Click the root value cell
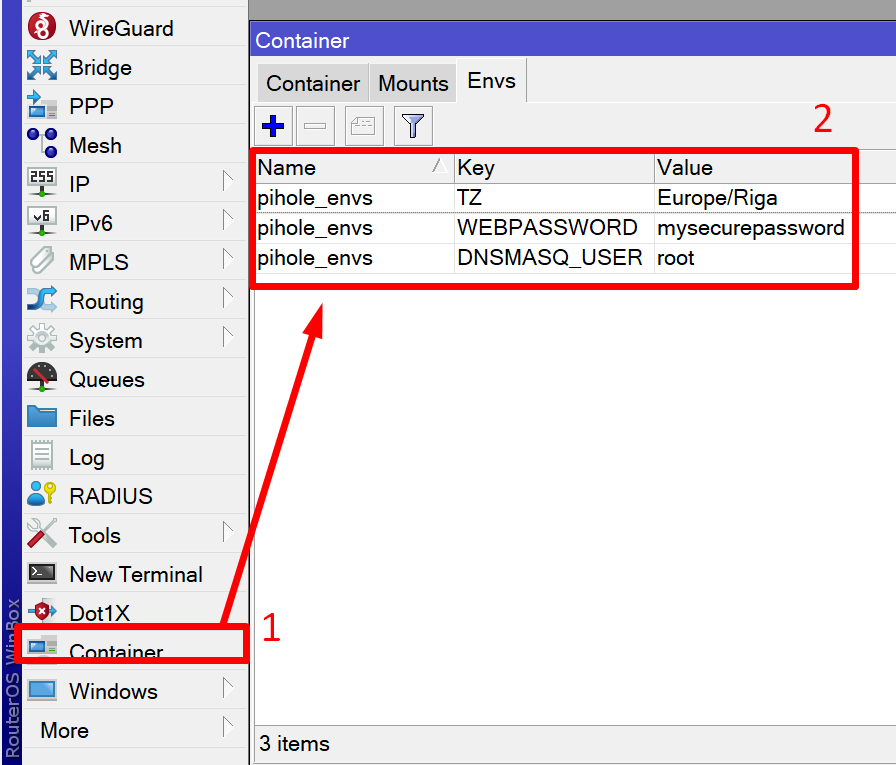 (753, 258)
